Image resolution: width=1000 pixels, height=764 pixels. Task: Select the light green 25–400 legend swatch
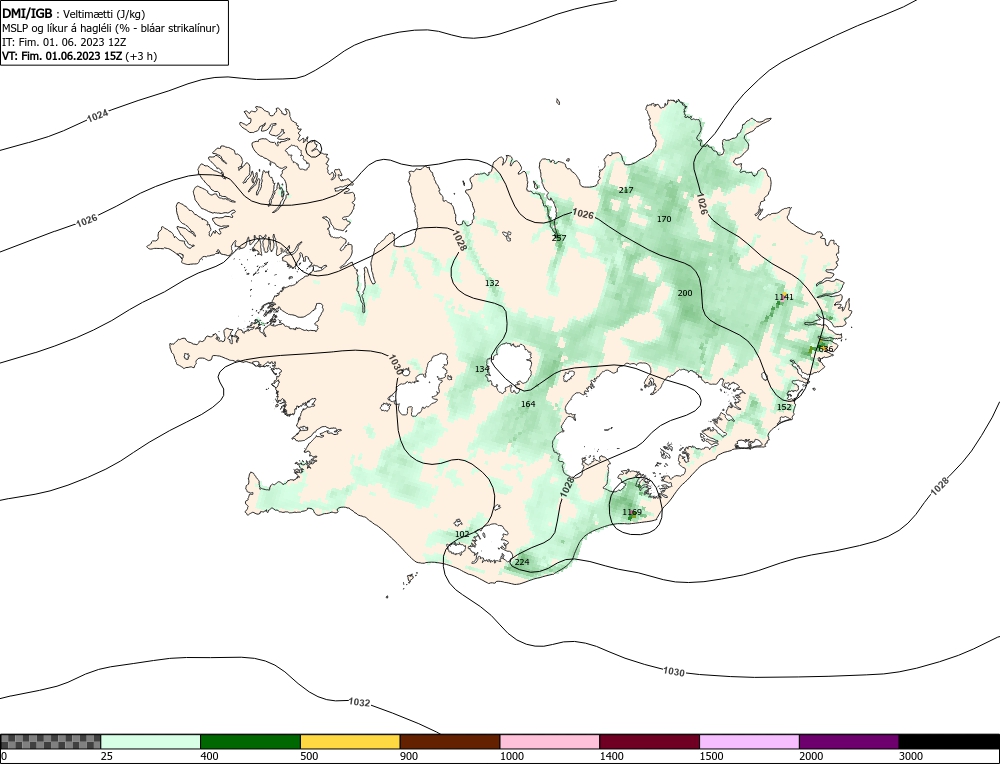point(151,741)
